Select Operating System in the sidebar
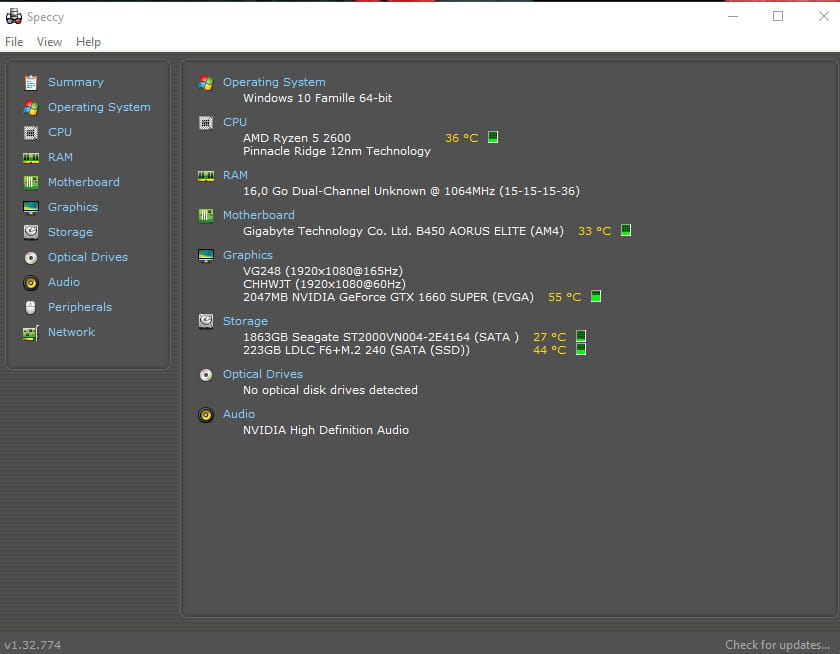Image resolution: width=840 pixels, height=654 pixels. click(99, 107)
